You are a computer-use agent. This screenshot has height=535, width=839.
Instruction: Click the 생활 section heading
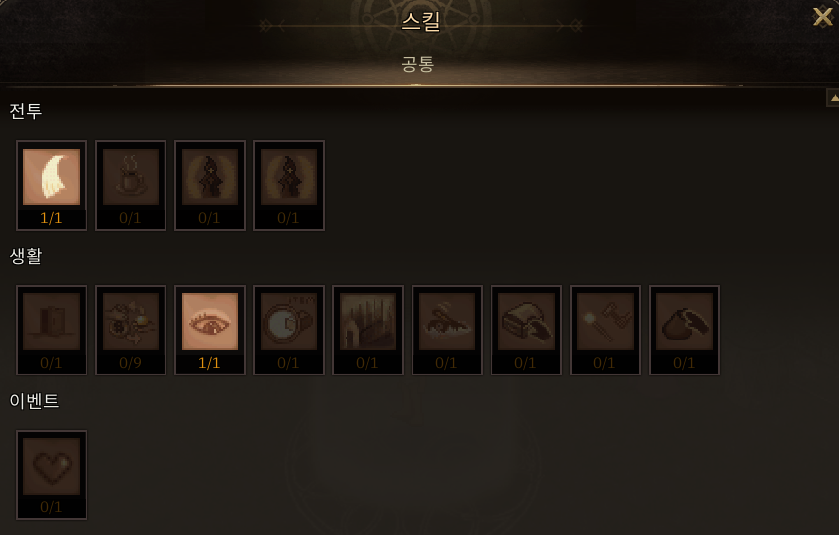click(x=26, y=256)
